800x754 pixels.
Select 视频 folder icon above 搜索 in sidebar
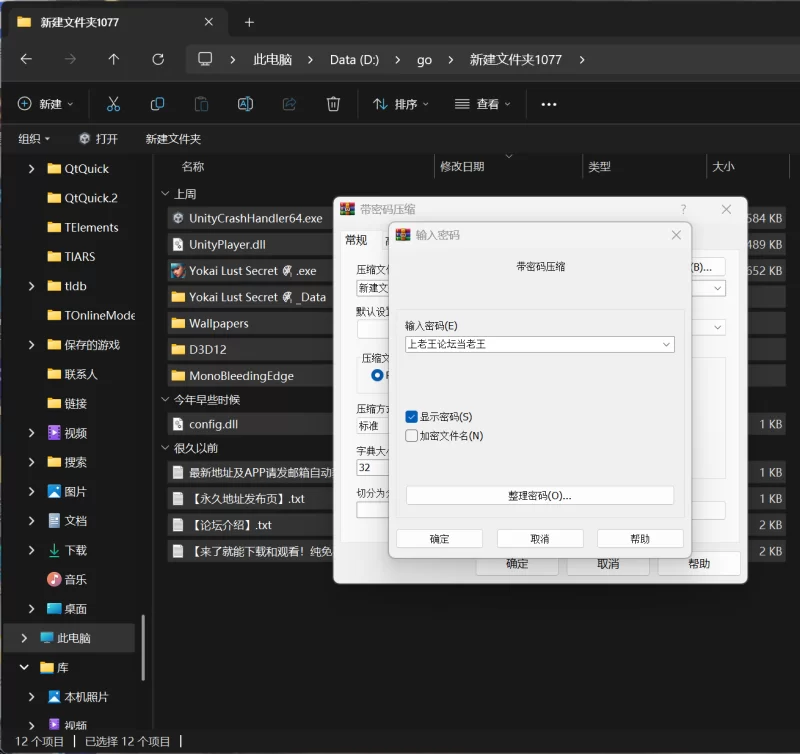(54, 433)
